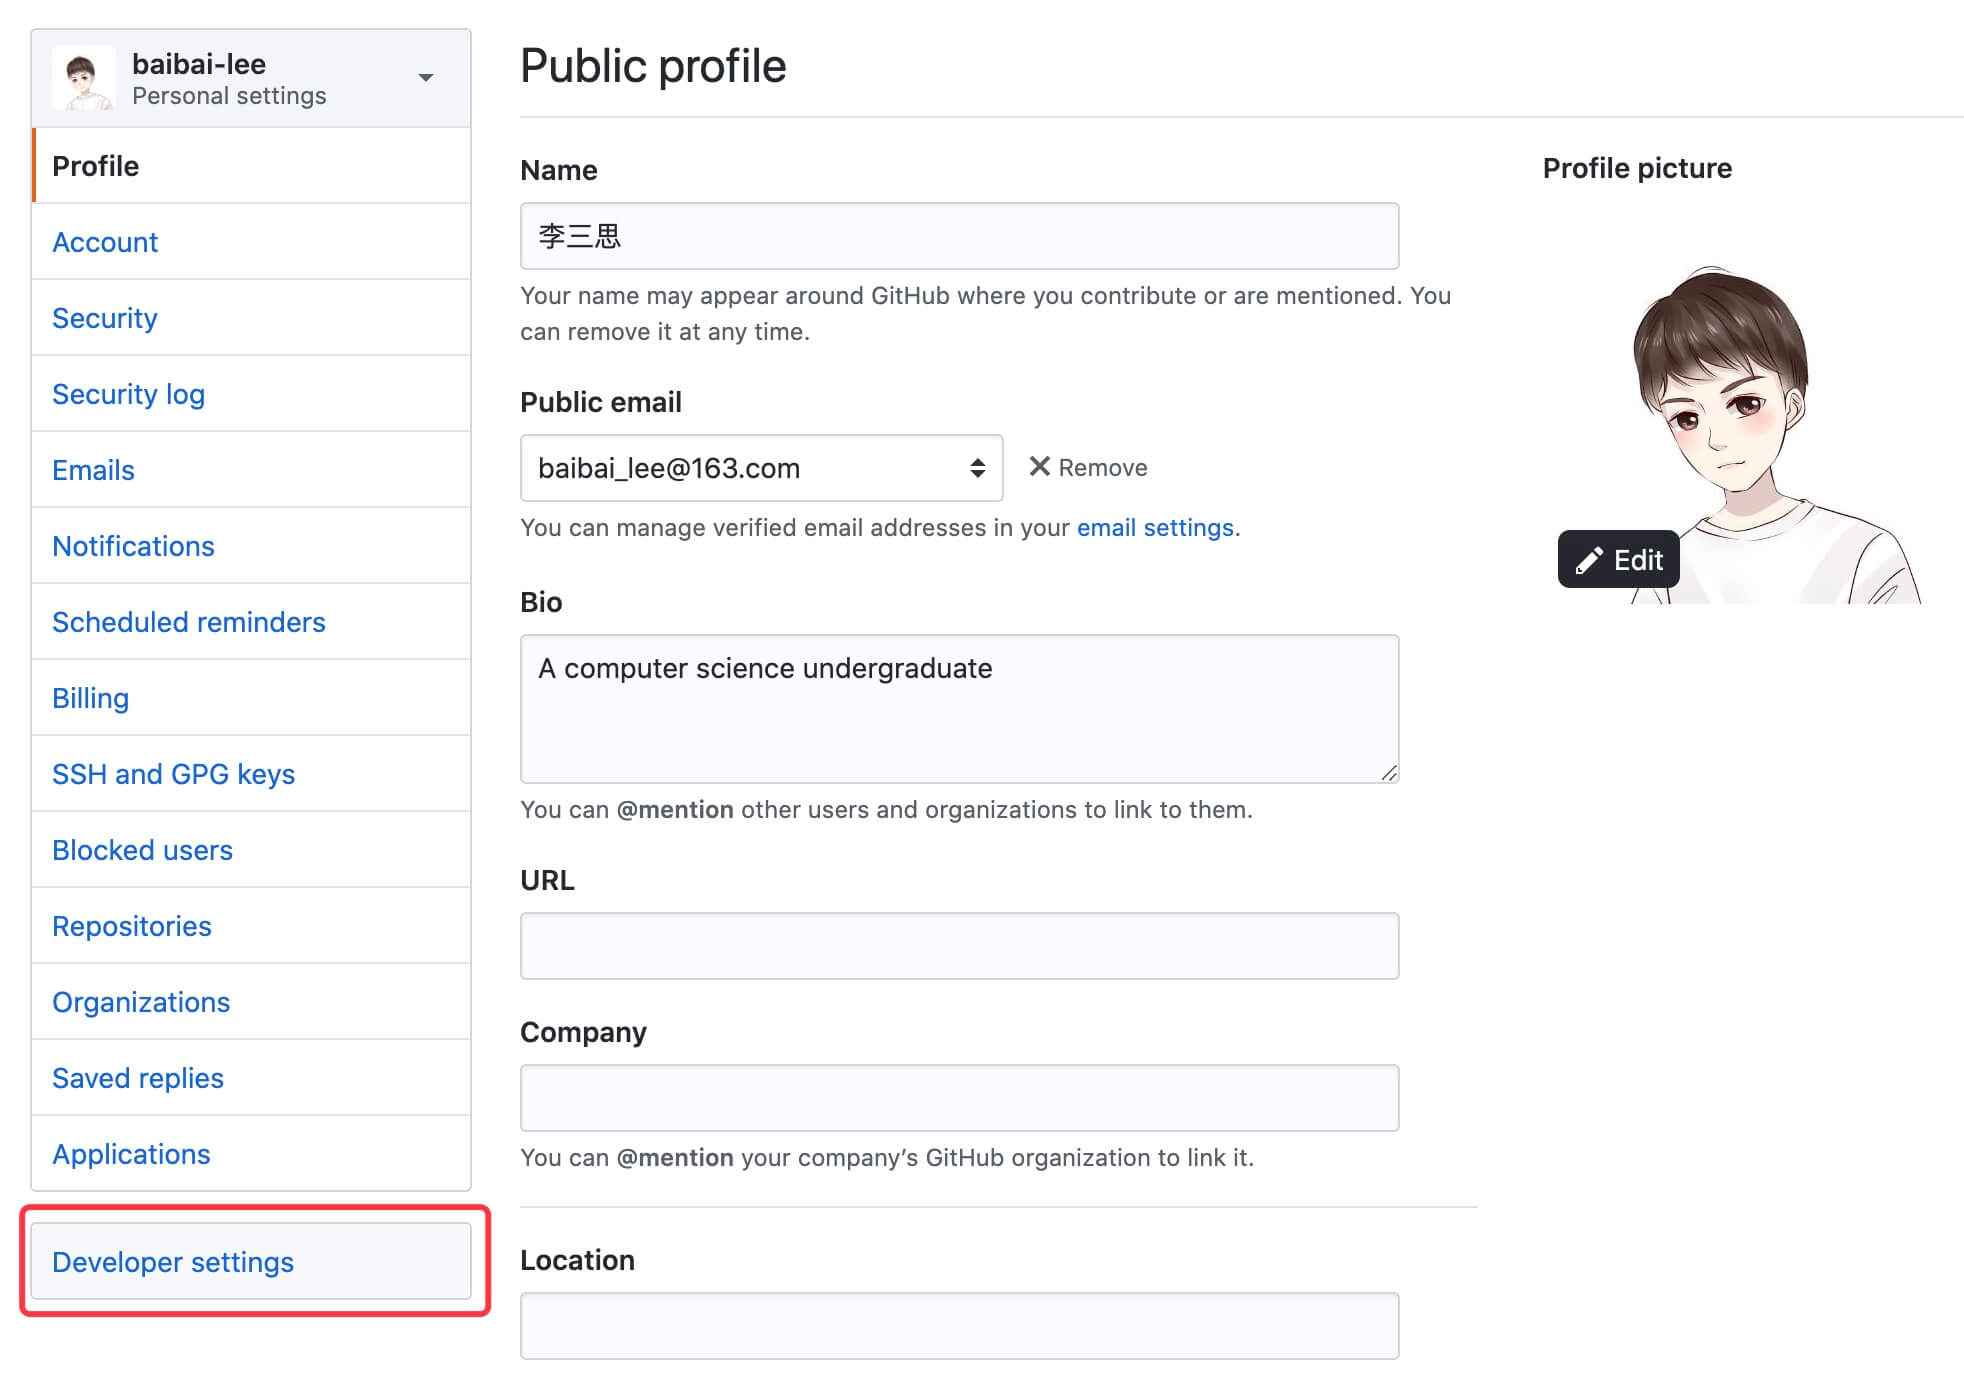Click the empty URL field

tap(959, 946)
